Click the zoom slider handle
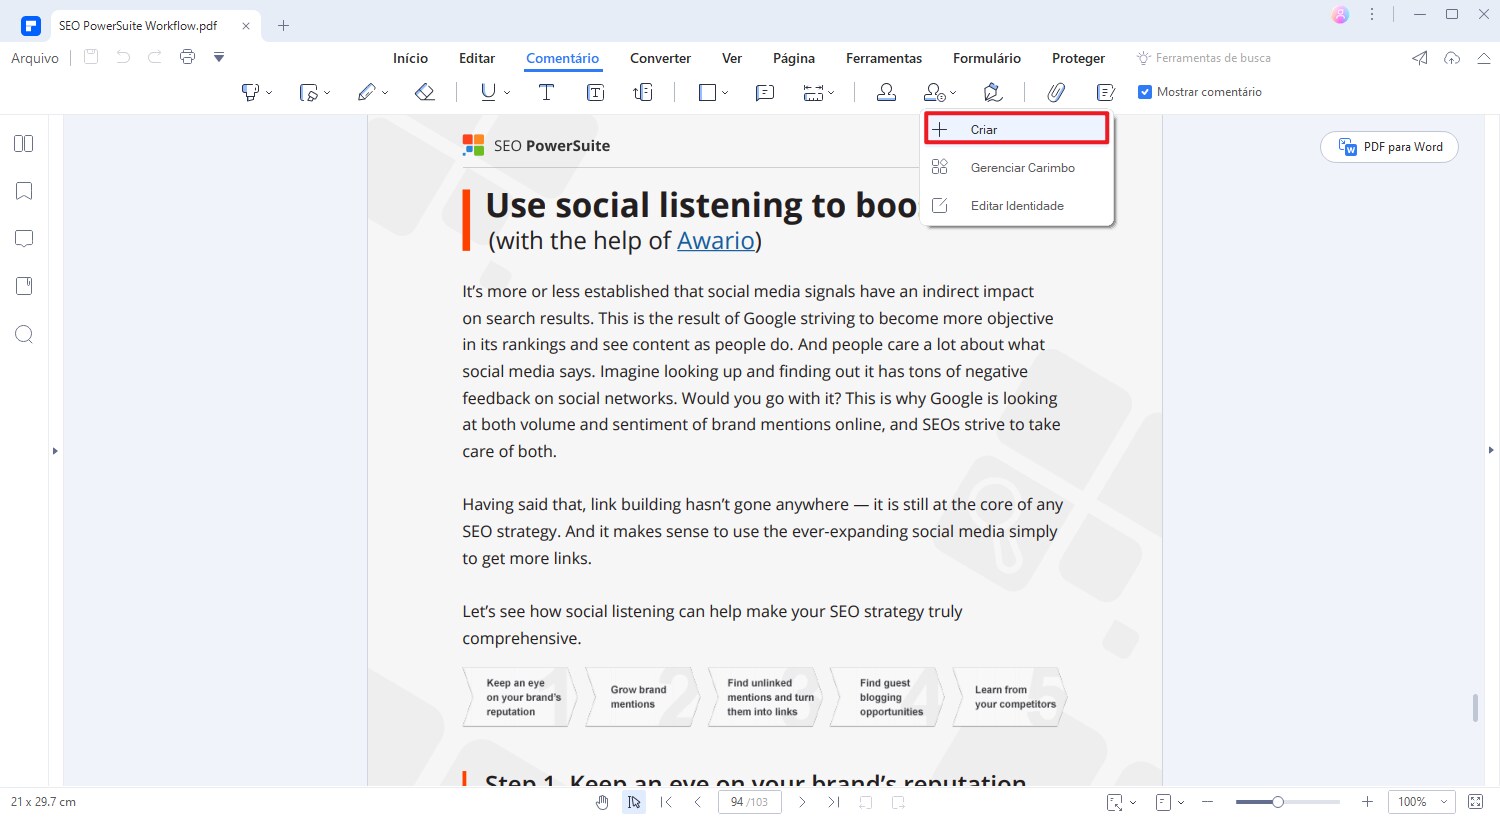The height and width of the screenshot is (817, 1500). tap(1277, 802)
